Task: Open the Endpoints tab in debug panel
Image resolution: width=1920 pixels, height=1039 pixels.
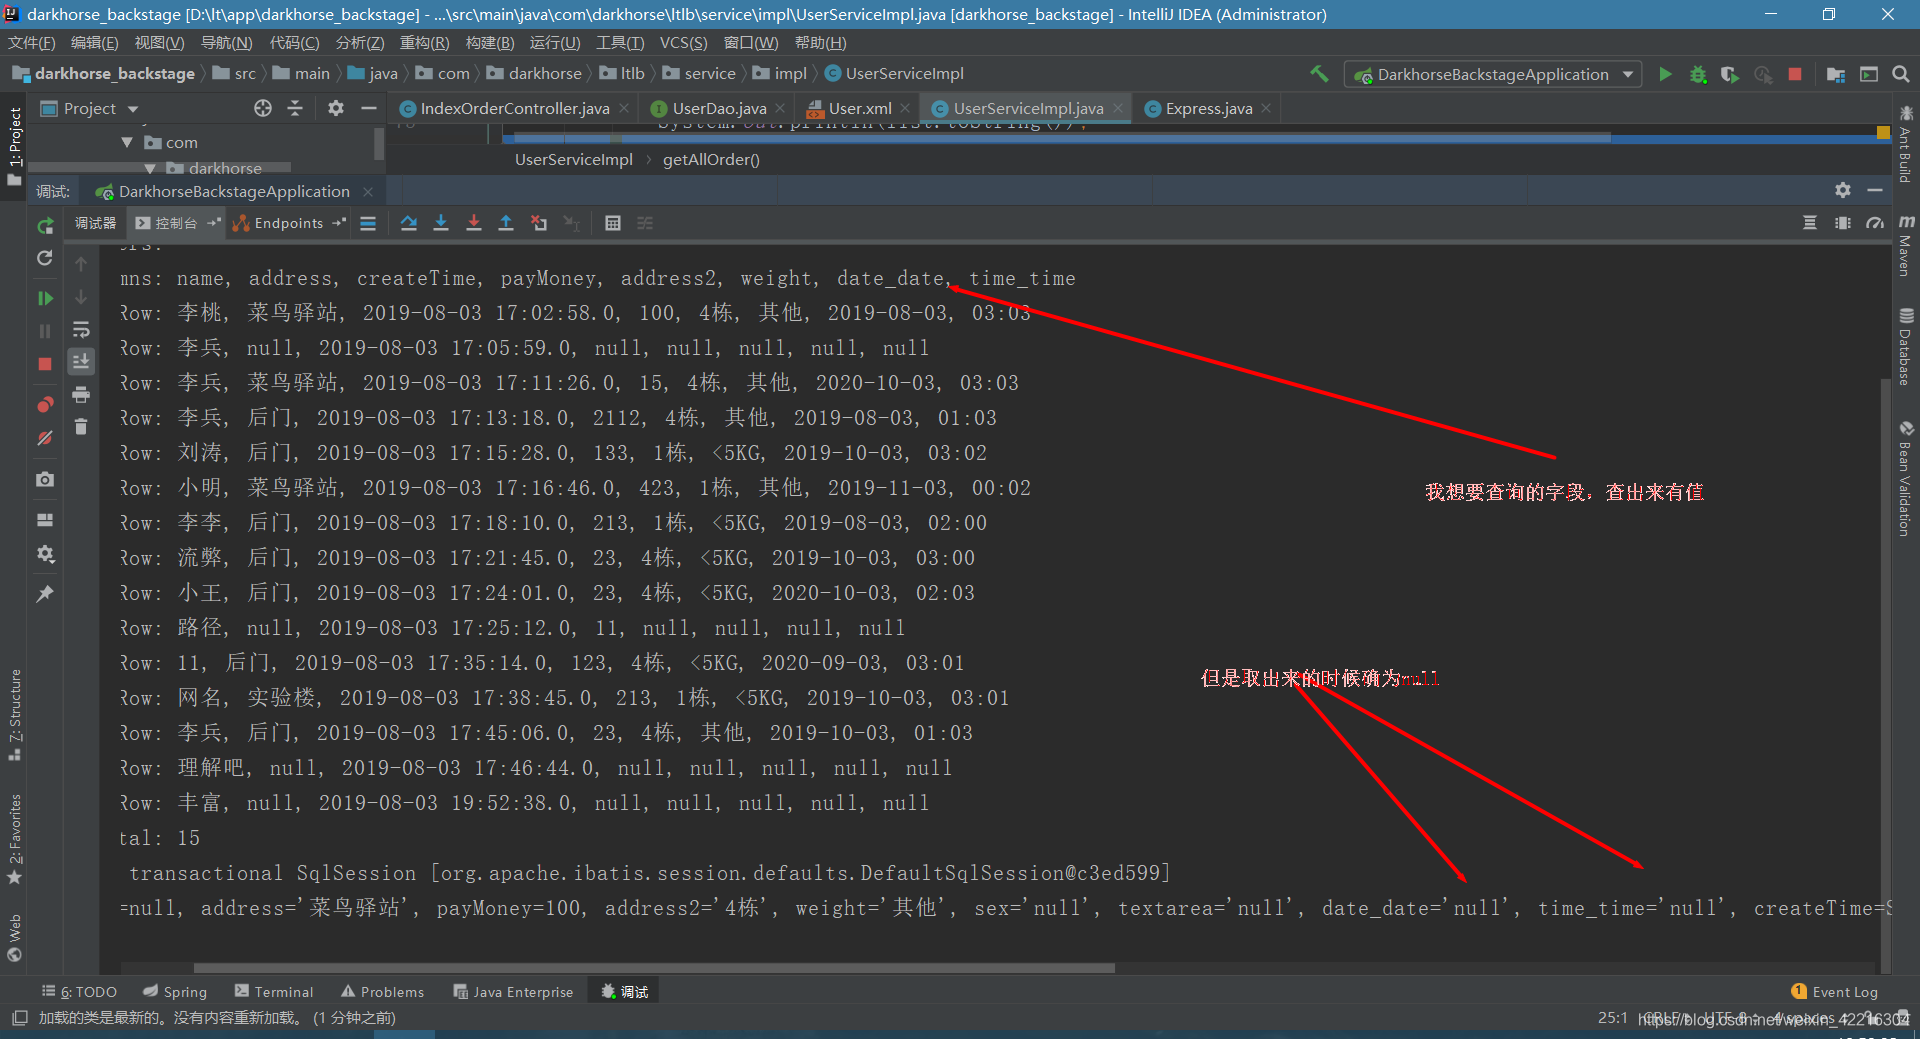Action: pyautogui.click(x=288, y=223)
